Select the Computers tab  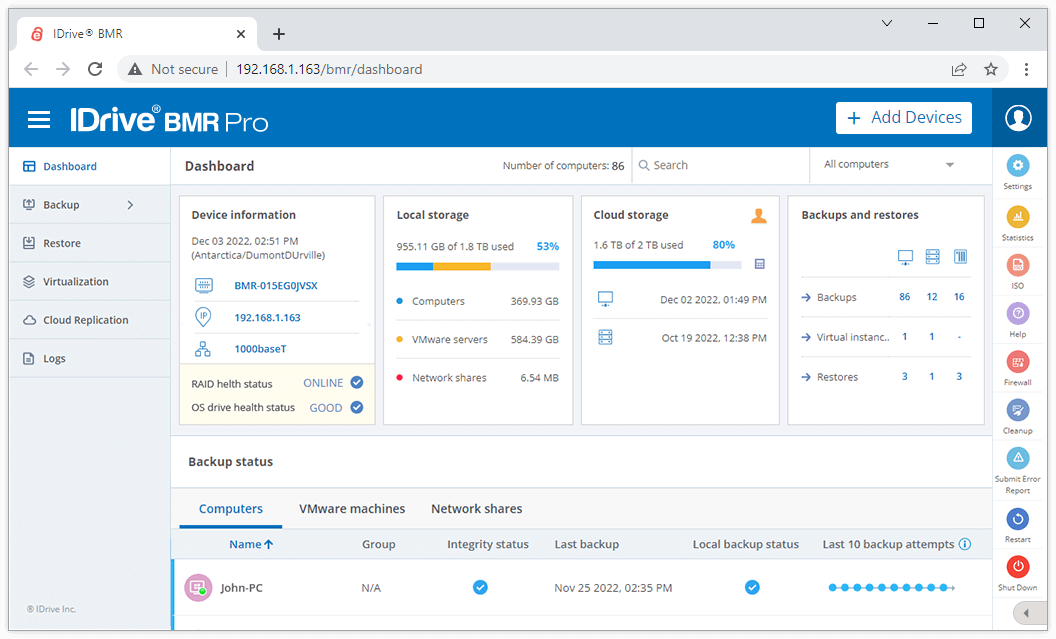(x=230, y=509)
